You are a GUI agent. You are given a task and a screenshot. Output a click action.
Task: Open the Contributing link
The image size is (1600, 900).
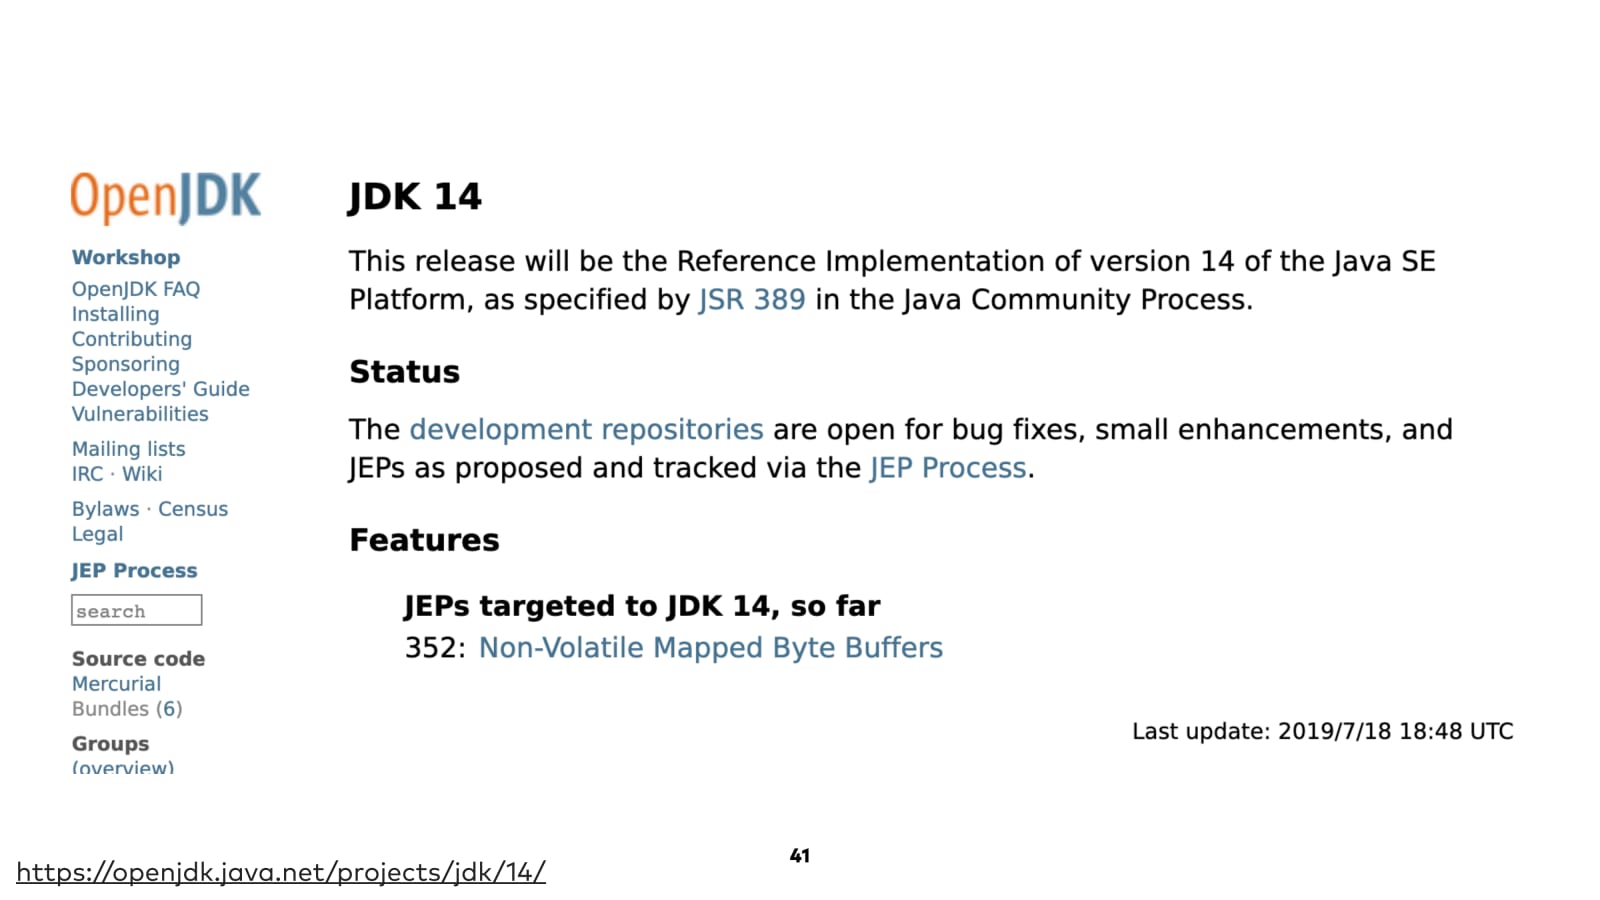click(132, 339)
